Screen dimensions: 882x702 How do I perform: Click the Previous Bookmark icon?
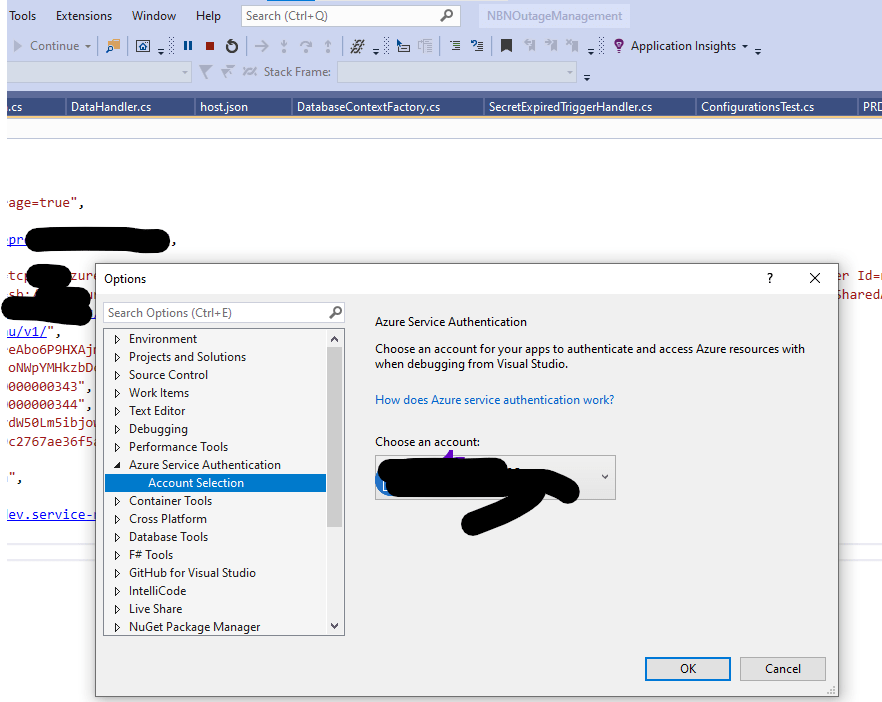529,46
